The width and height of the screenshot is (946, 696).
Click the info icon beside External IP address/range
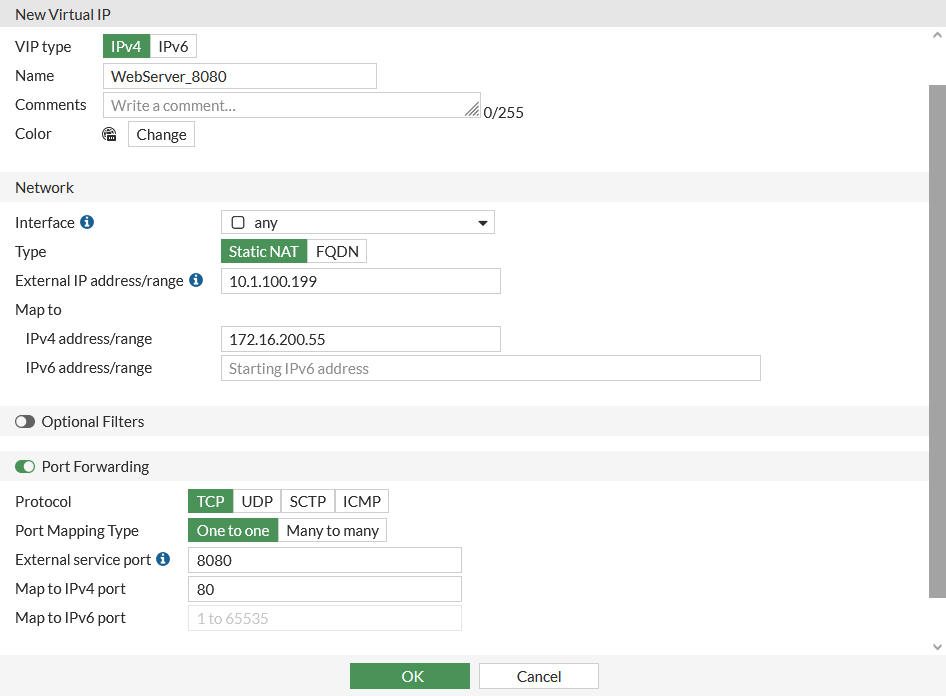[x=196, y=281]
